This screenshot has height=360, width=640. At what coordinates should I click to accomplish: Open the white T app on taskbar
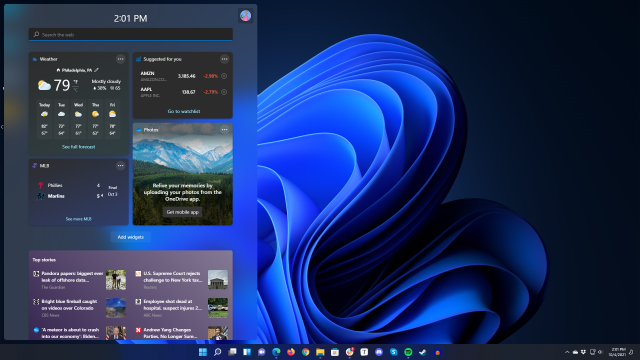pyautogui.click(x=364, y=352)
